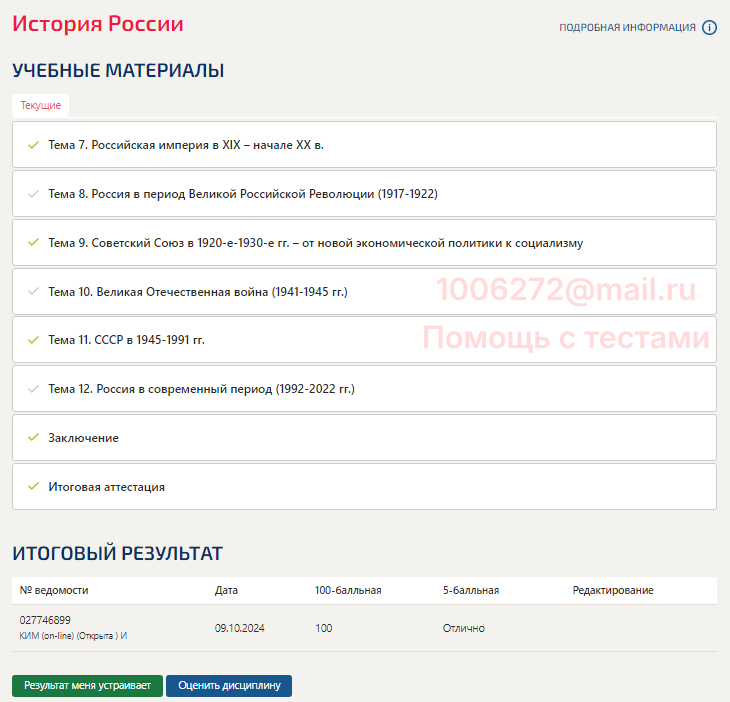Click the green checkmark icon for Тема 9
The height and width of the screenshot is (702, 730).
pos(33,243)
